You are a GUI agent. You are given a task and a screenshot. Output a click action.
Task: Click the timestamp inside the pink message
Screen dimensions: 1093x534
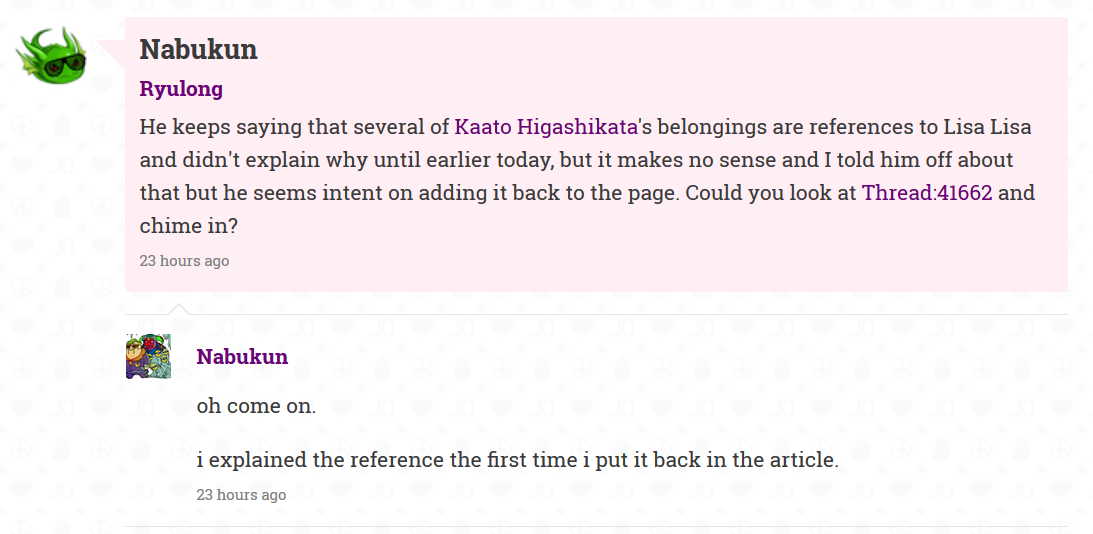[184, 261]
